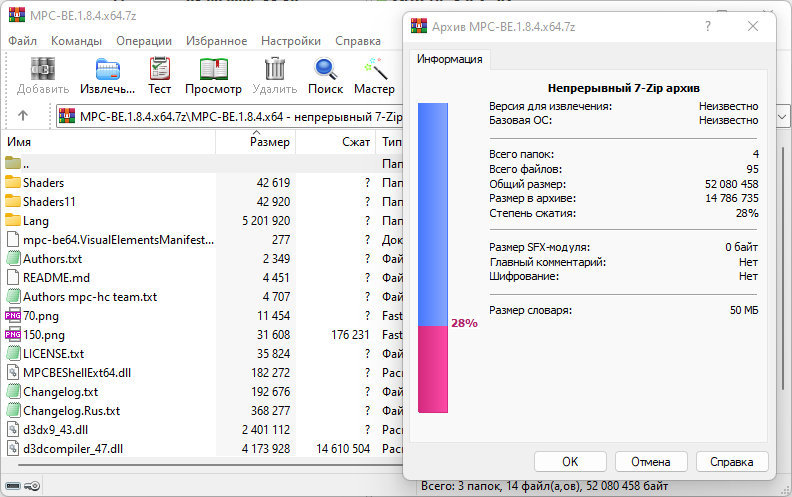Click the Добавить toolbar icon
The height and width of the screenshot is (497, 792).
(42, 69)
